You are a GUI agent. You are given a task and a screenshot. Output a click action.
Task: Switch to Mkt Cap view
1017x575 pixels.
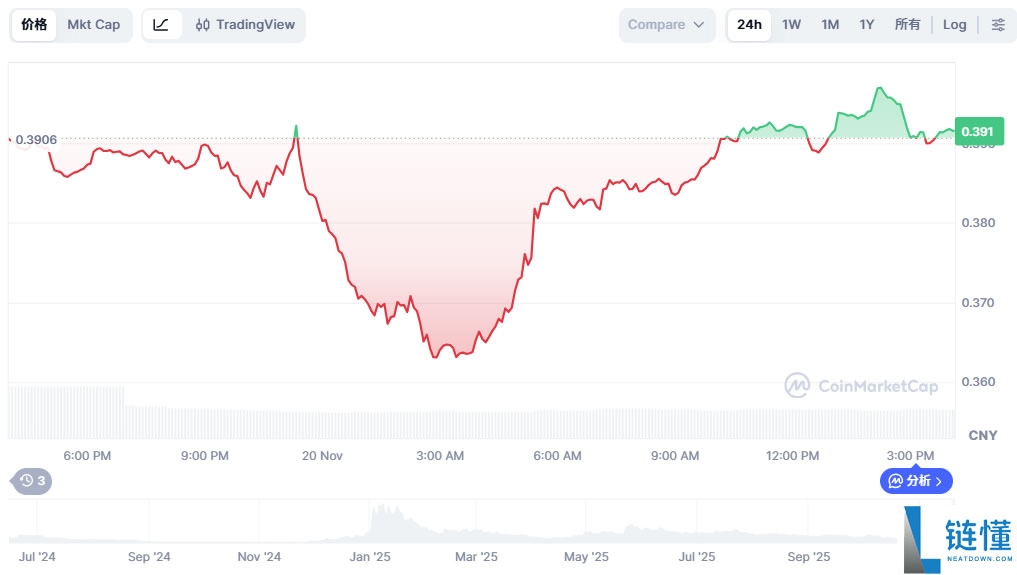(x=93, y=25)
